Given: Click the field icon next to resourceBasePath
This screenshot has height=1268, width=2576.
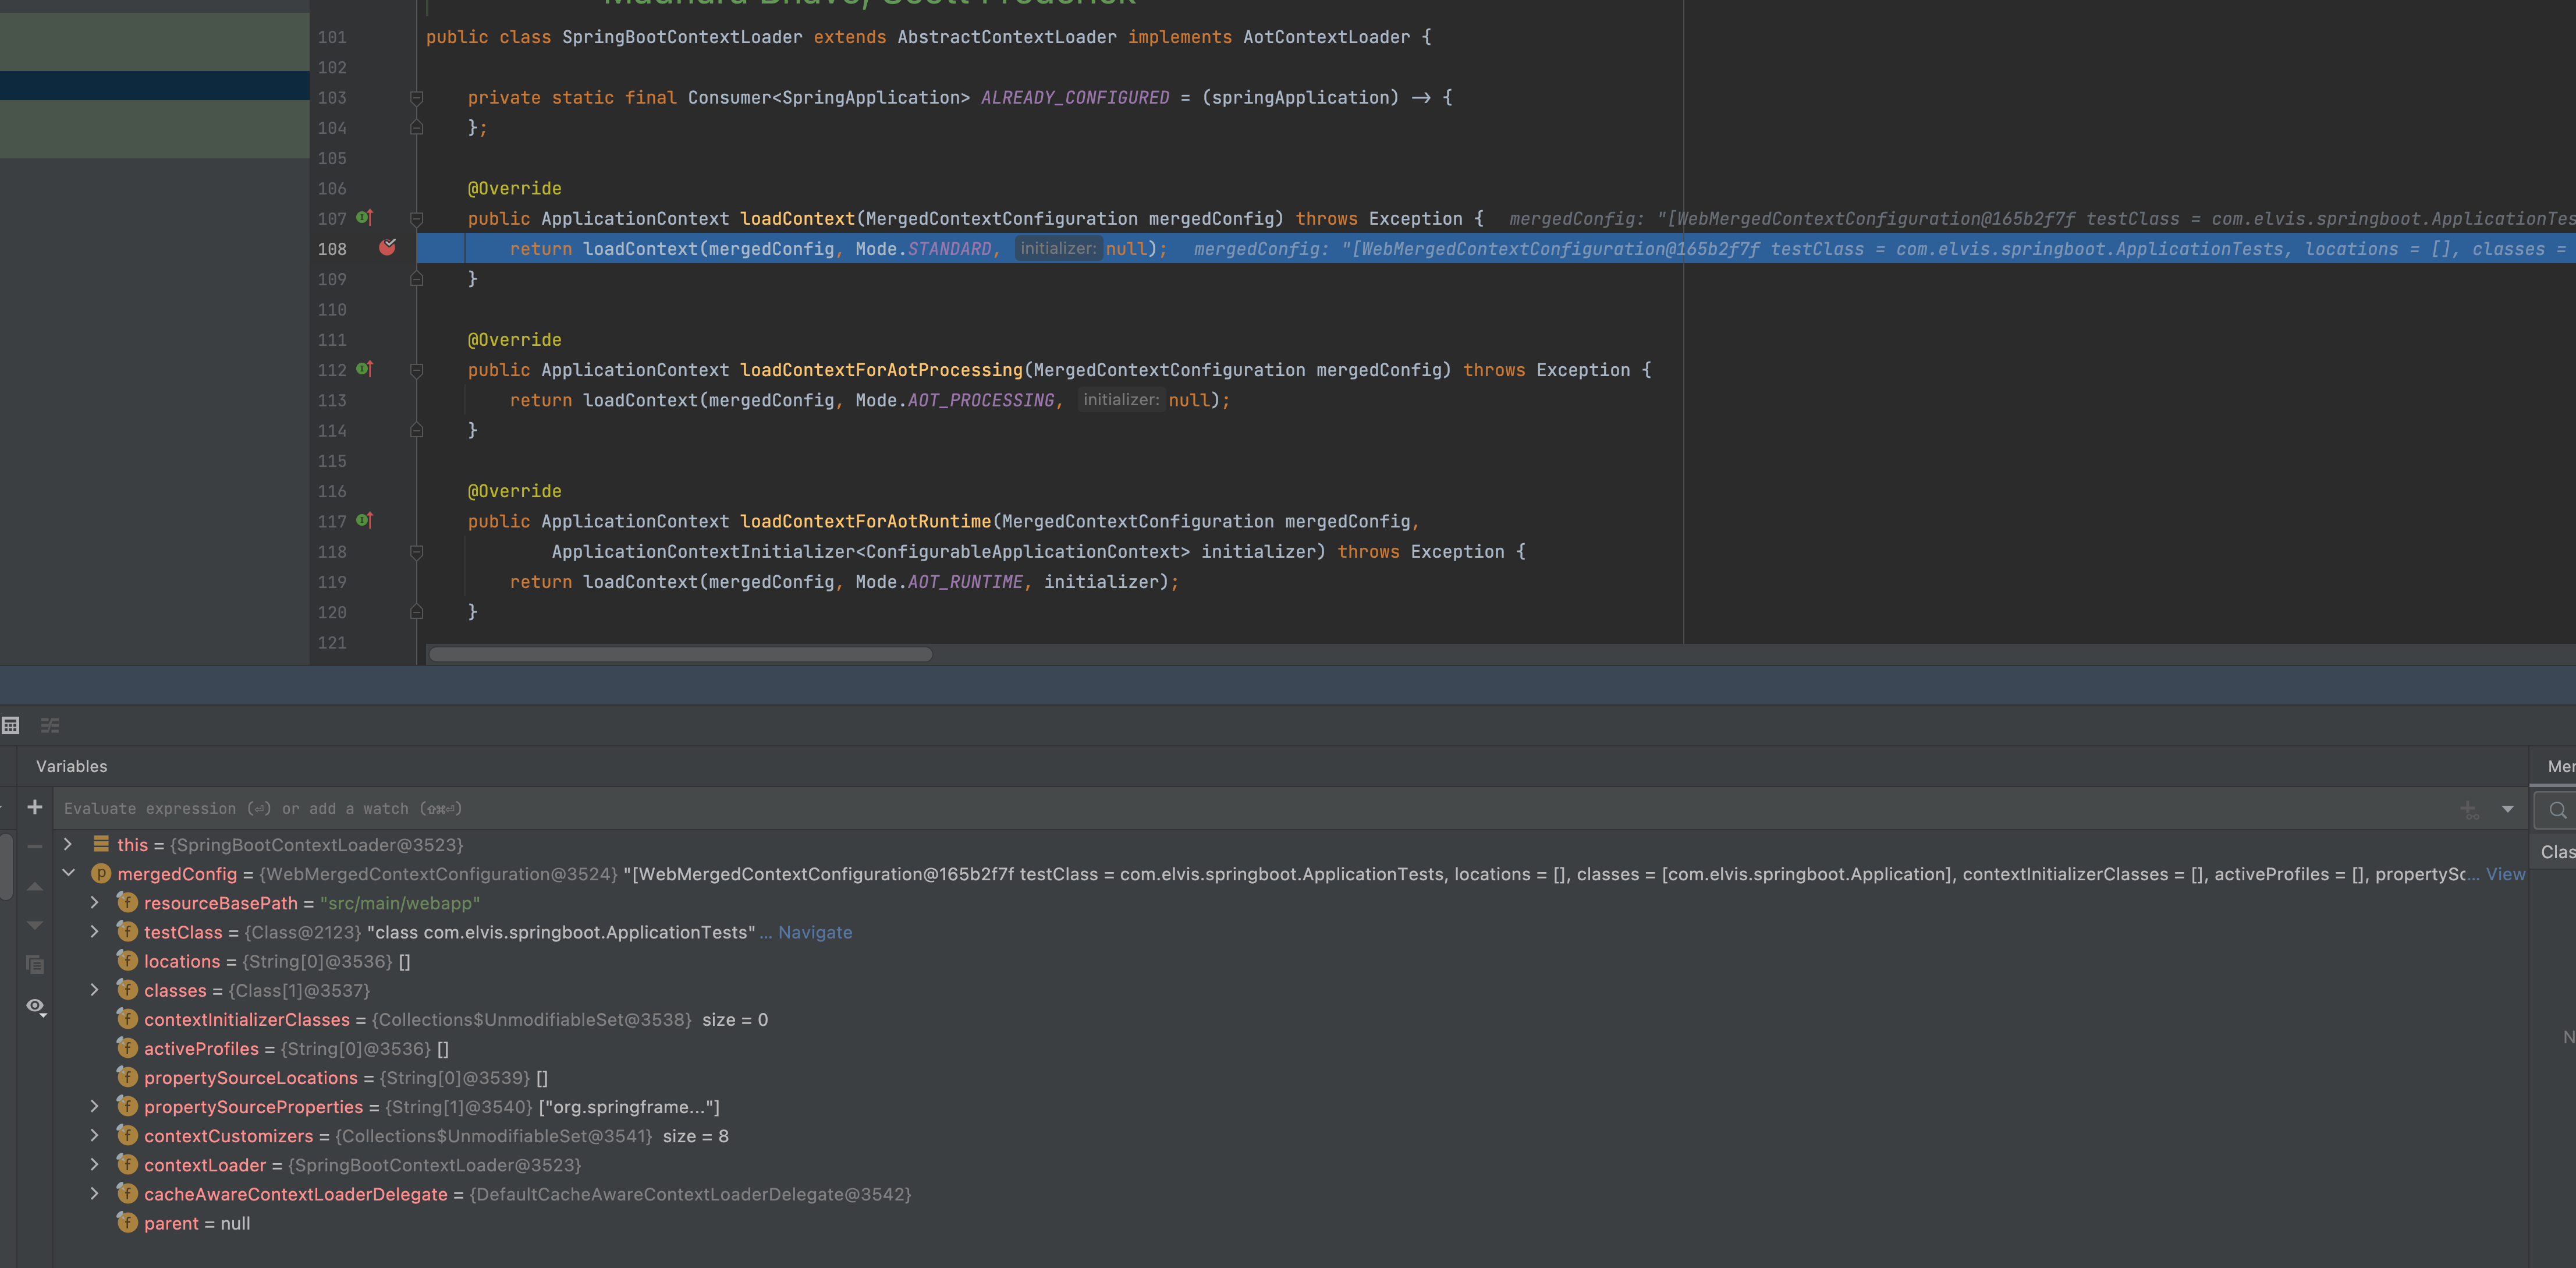Looking at the screenshot, I should coord(127,902).
